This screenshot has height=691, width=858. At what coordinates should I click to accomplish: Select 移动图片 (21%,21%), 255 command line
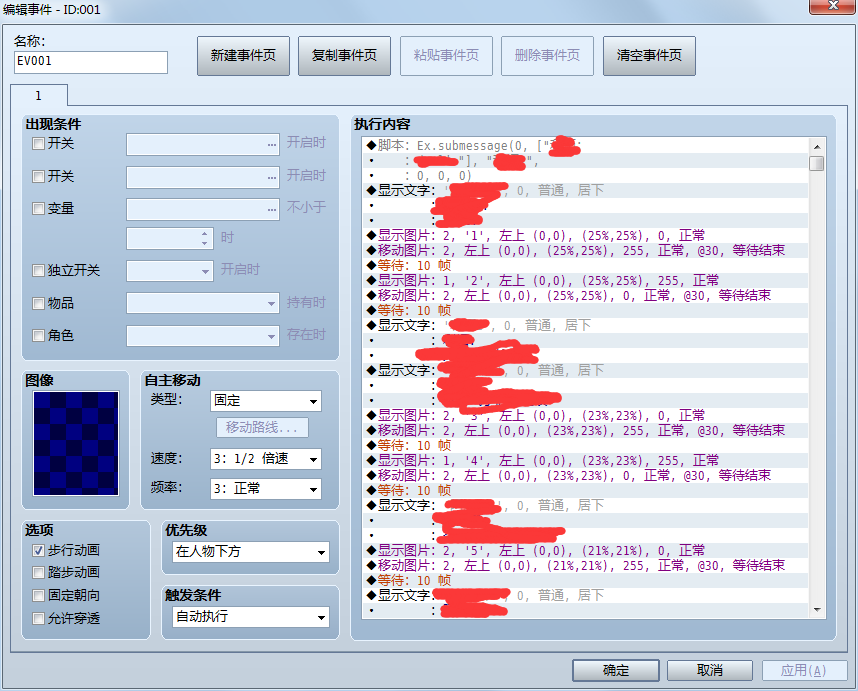tap(585, 566)
